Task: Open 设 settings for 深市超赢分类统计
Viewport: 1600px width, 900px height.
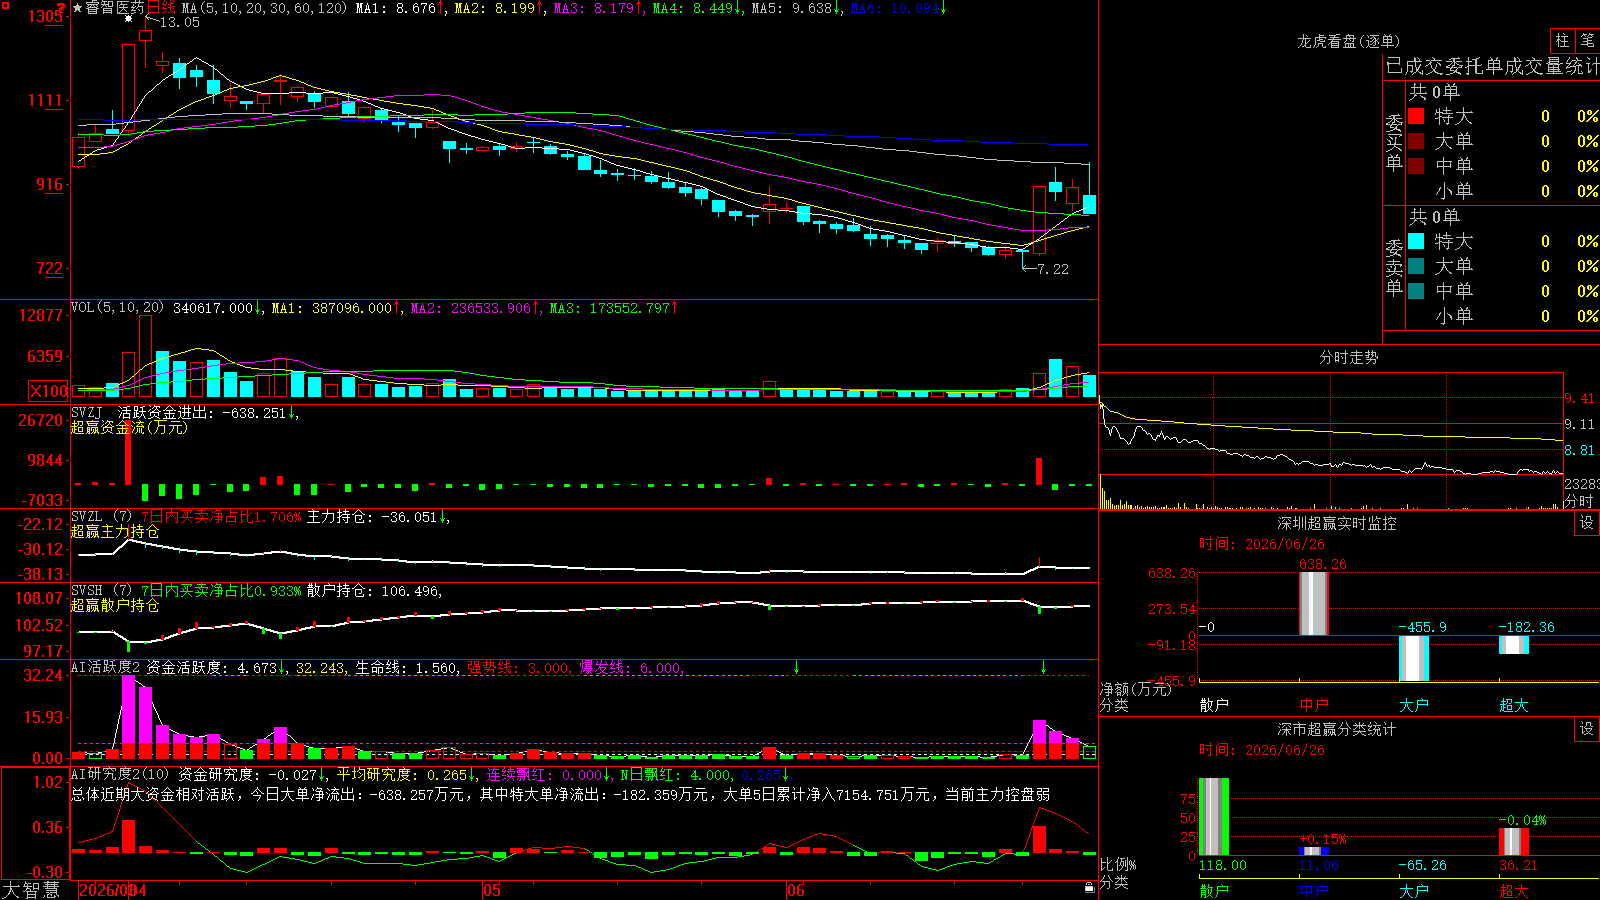Action: [1587, 729]
